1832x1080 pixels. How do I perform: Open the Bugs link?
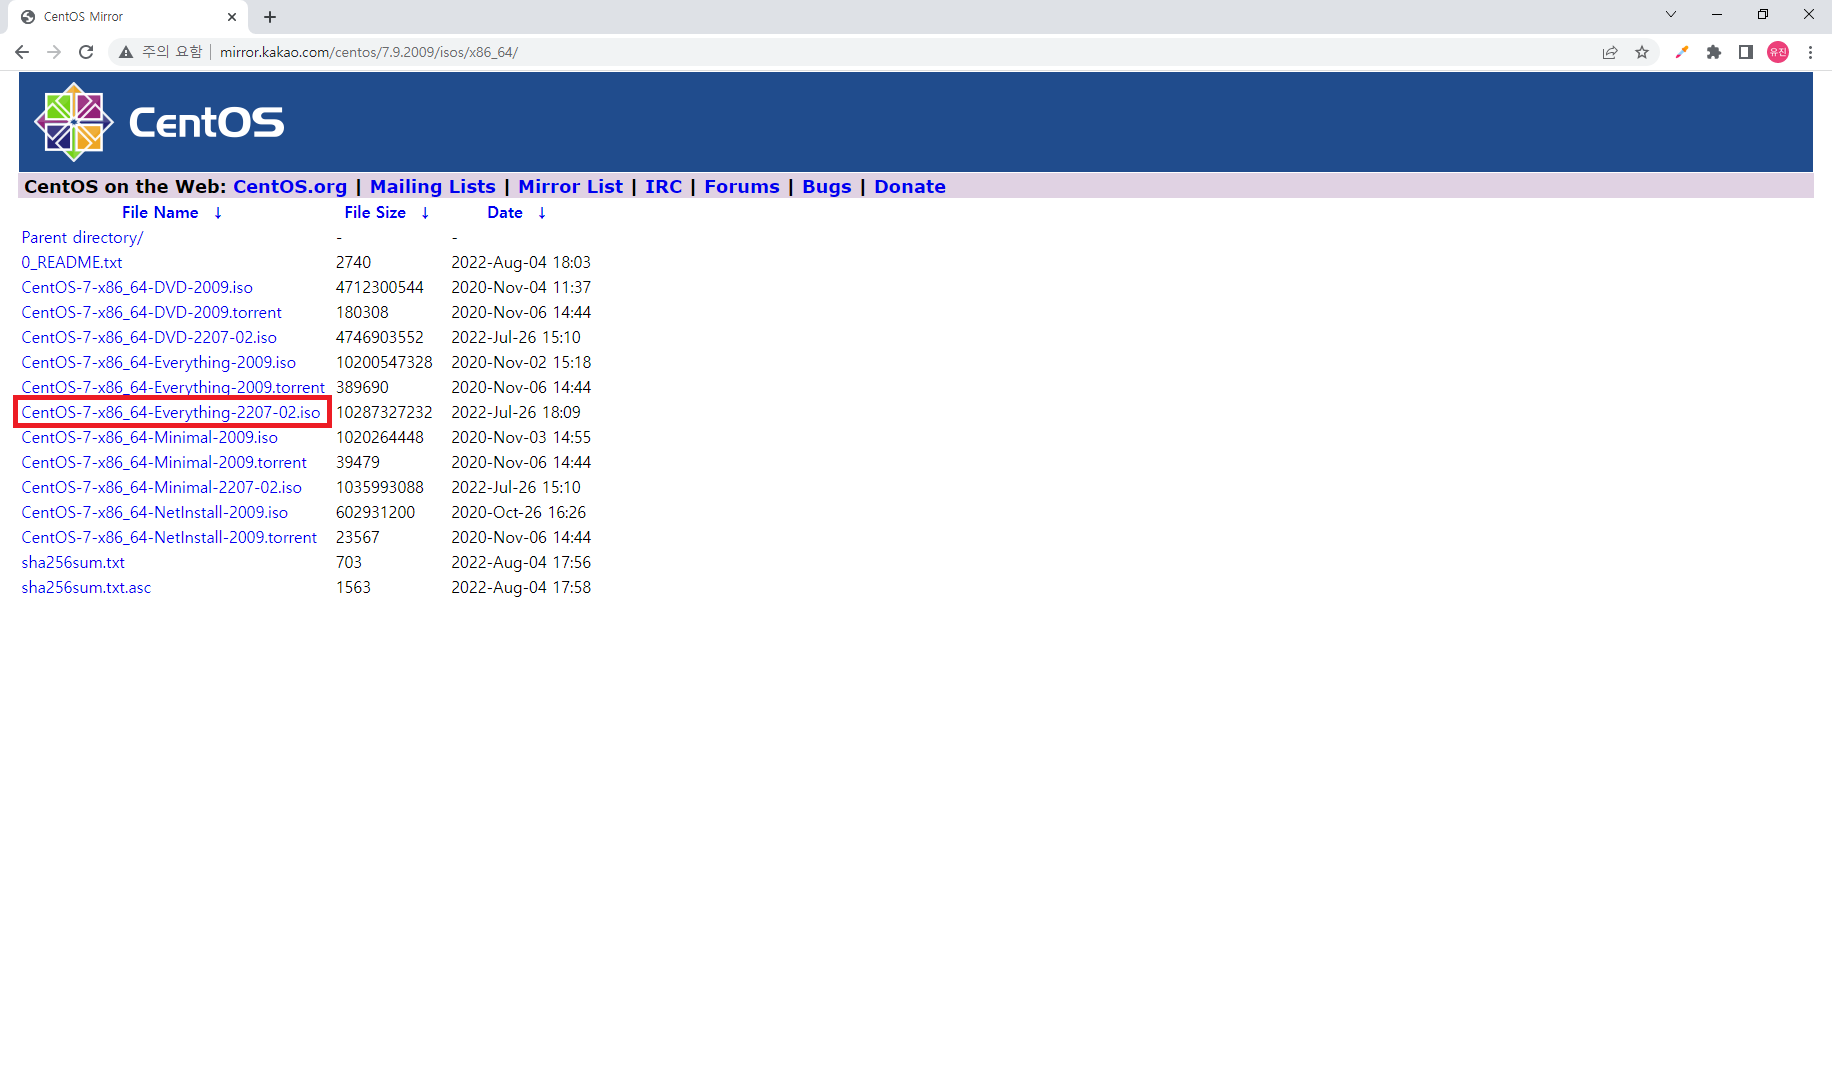pos(827,187)
